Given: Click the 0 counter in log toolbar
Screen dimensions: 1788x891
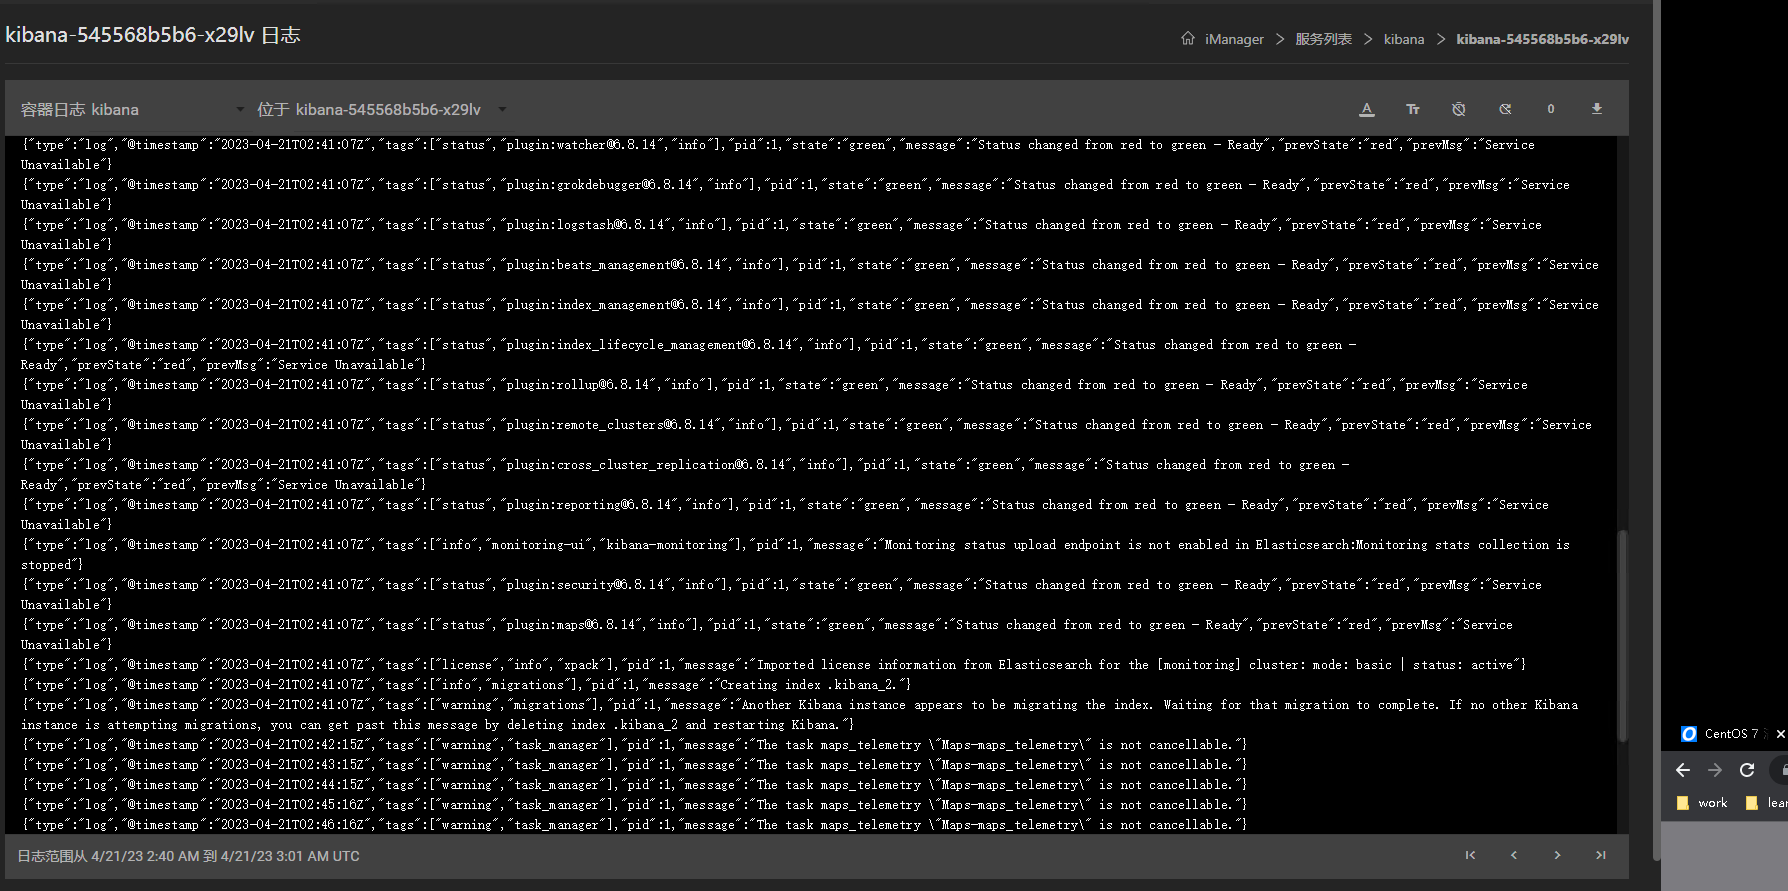Looking at the screenshot, I should [x=1551, y=109].
